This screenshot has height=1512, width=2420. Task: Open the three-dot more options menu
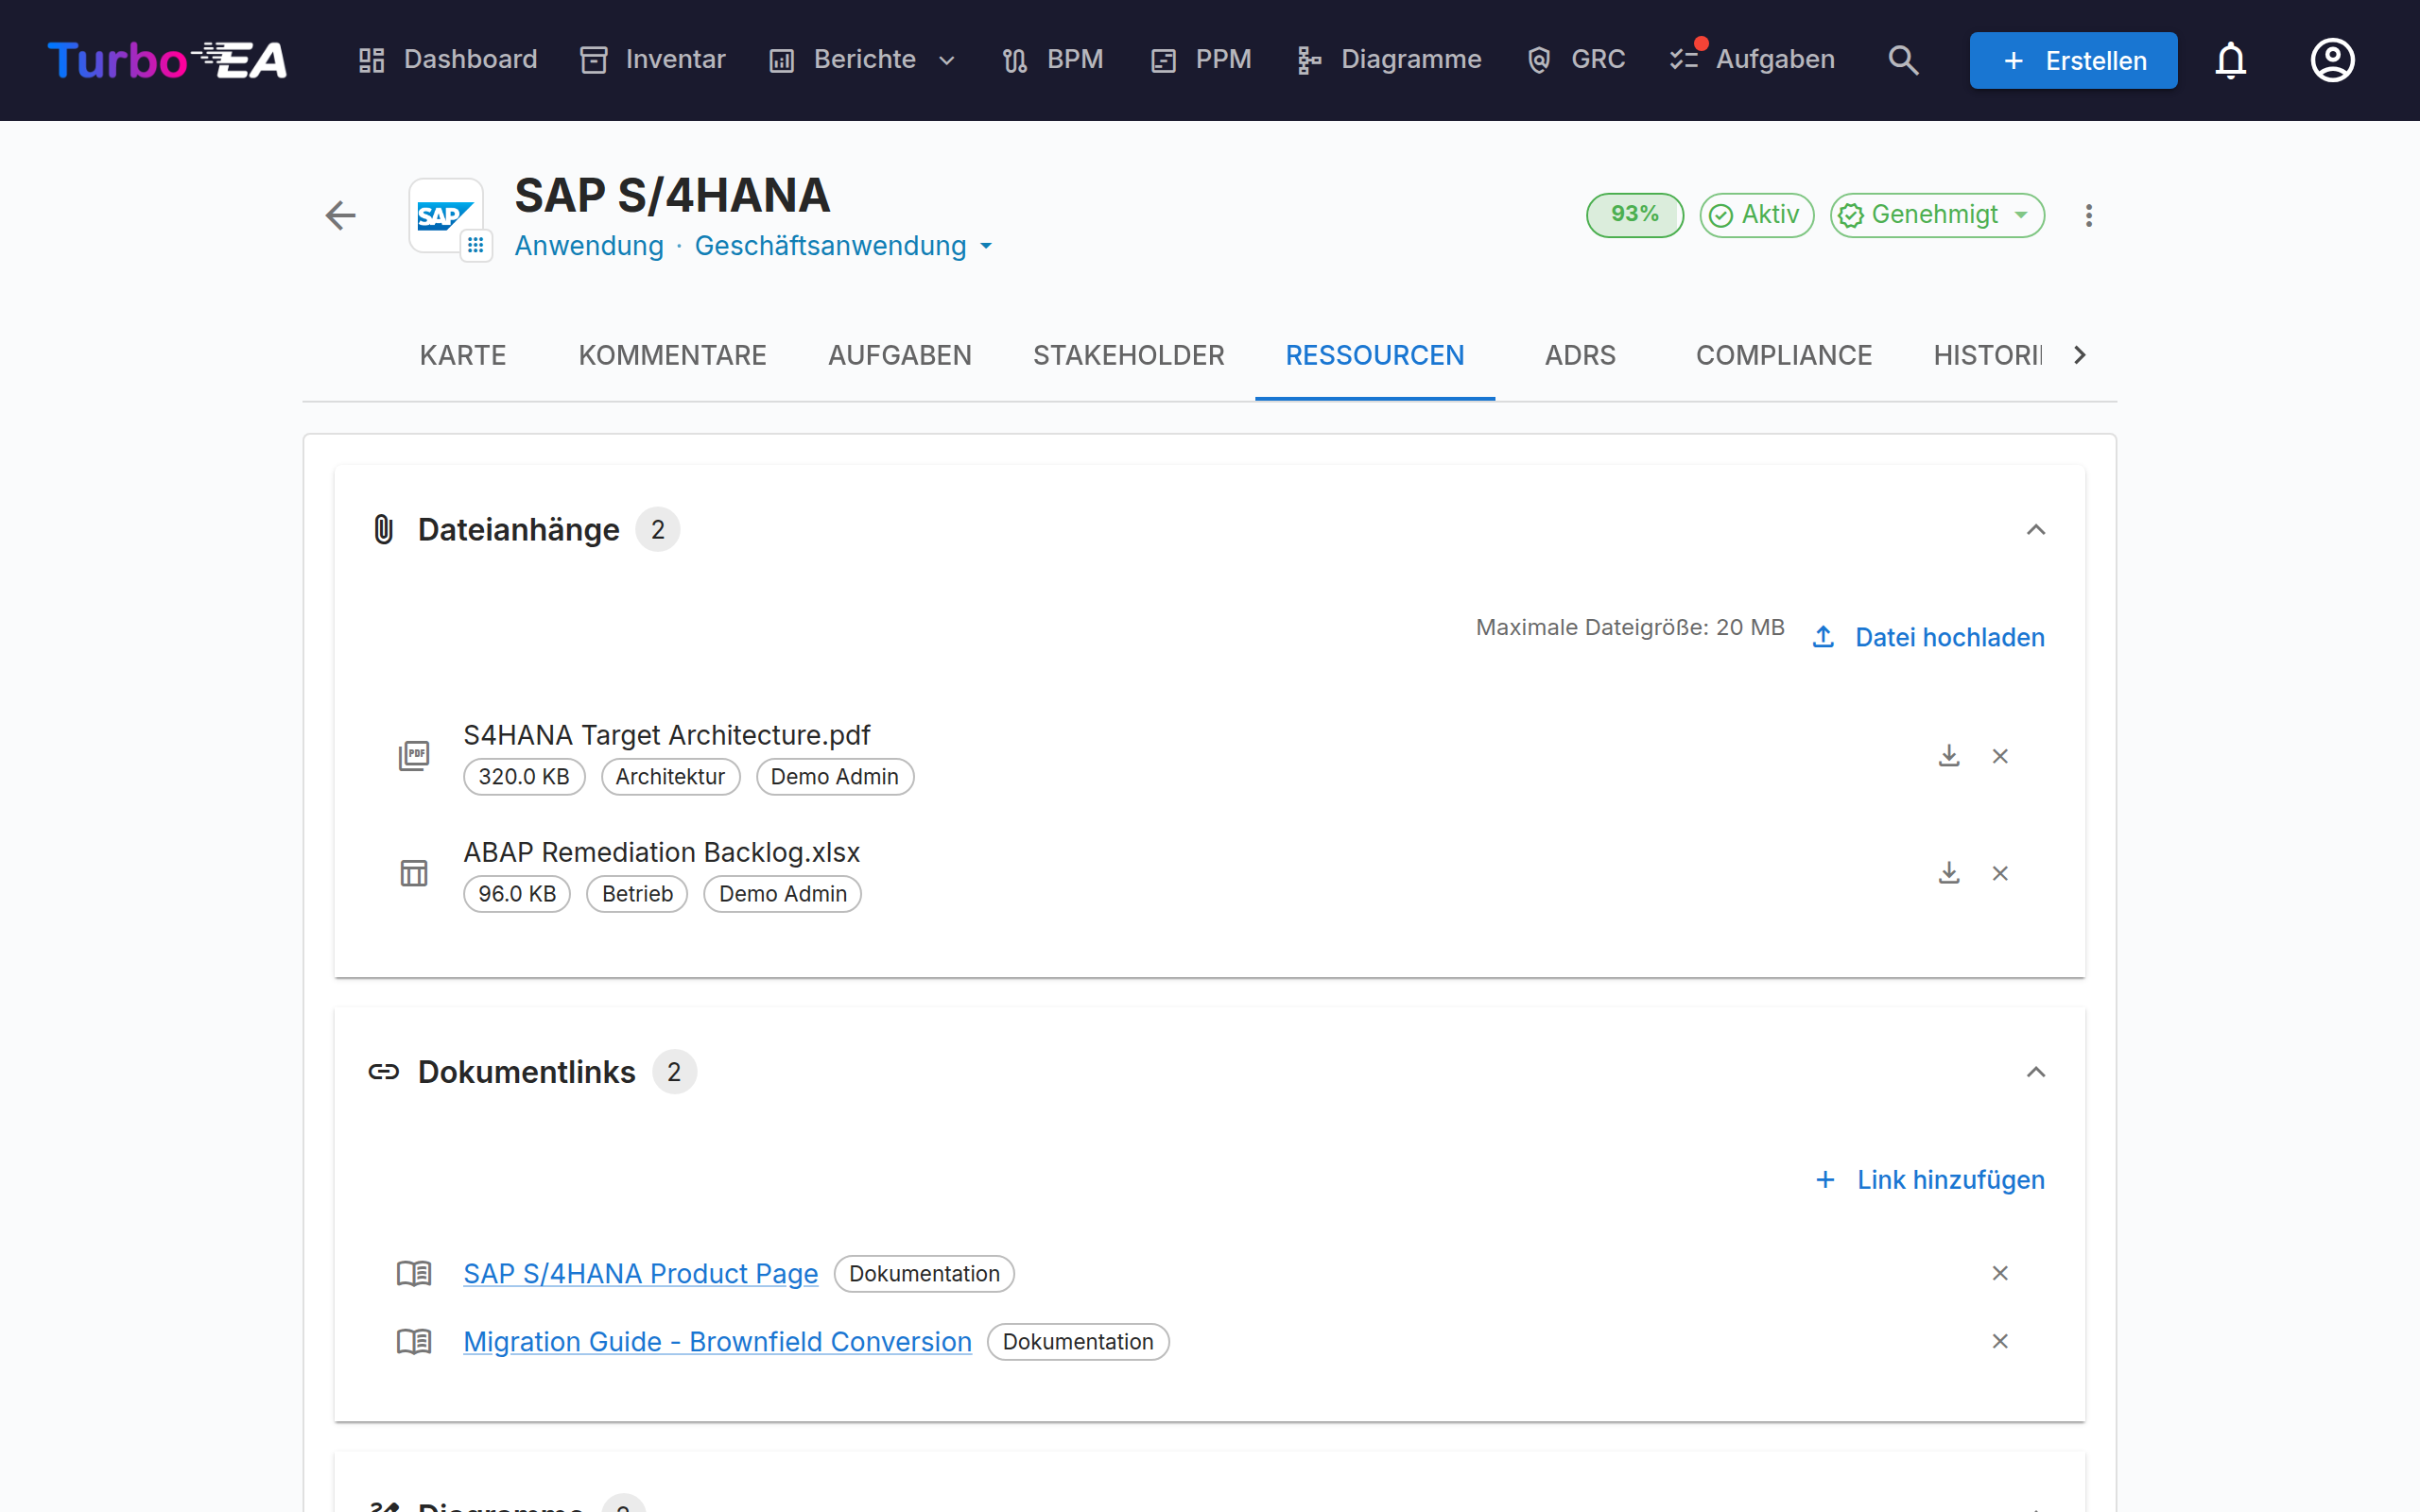2088,215
